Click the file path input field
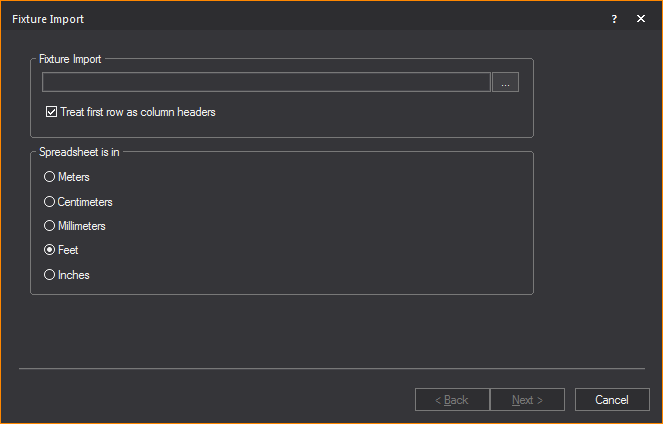 click(266, 83)
